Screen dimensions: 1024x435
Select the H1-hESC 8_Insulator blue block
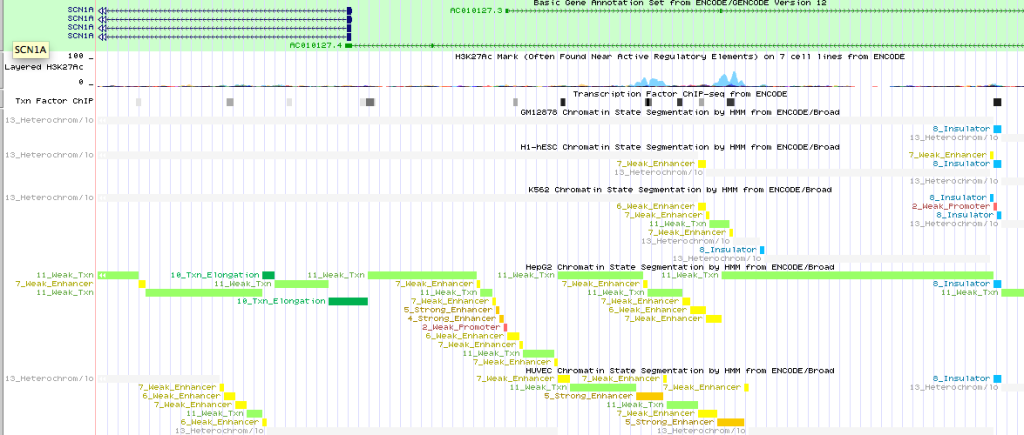click(997, 164)
